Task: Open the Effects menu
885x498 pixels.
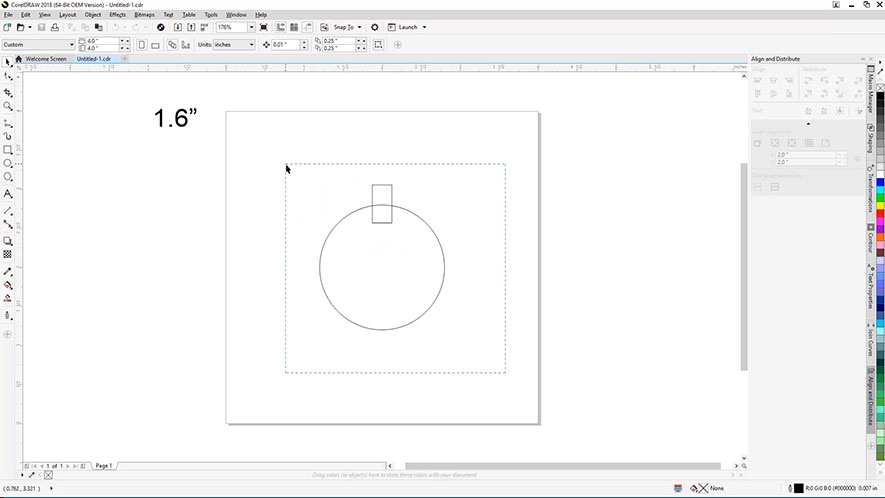Action: click(x=118, y=15)
